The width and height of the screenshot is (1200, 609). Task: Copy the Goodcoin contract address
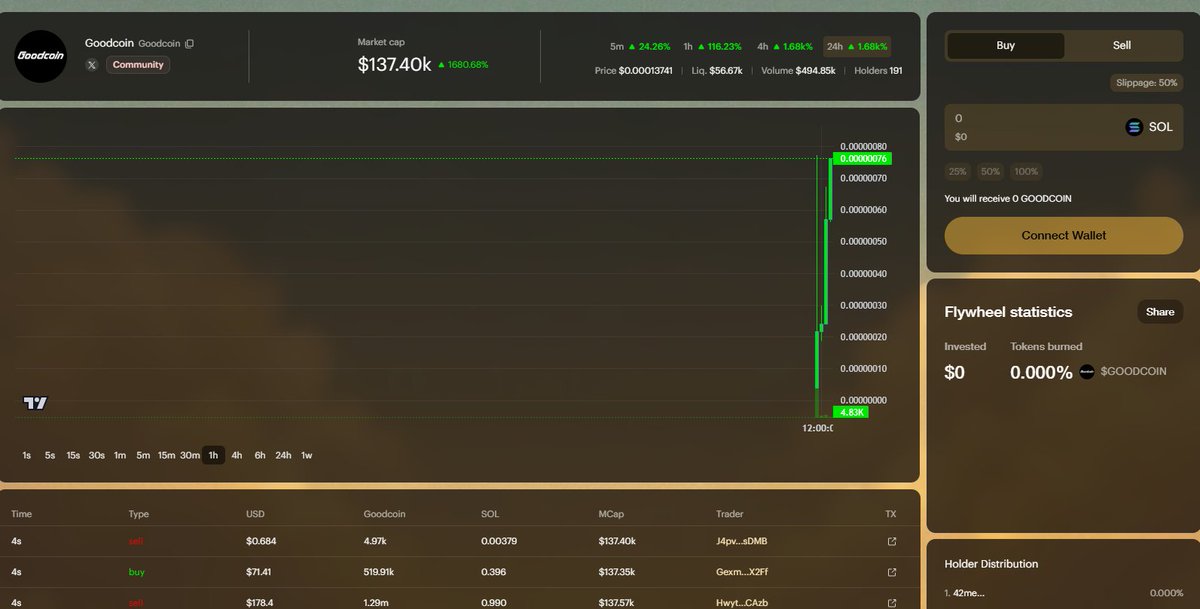(189, 43)
